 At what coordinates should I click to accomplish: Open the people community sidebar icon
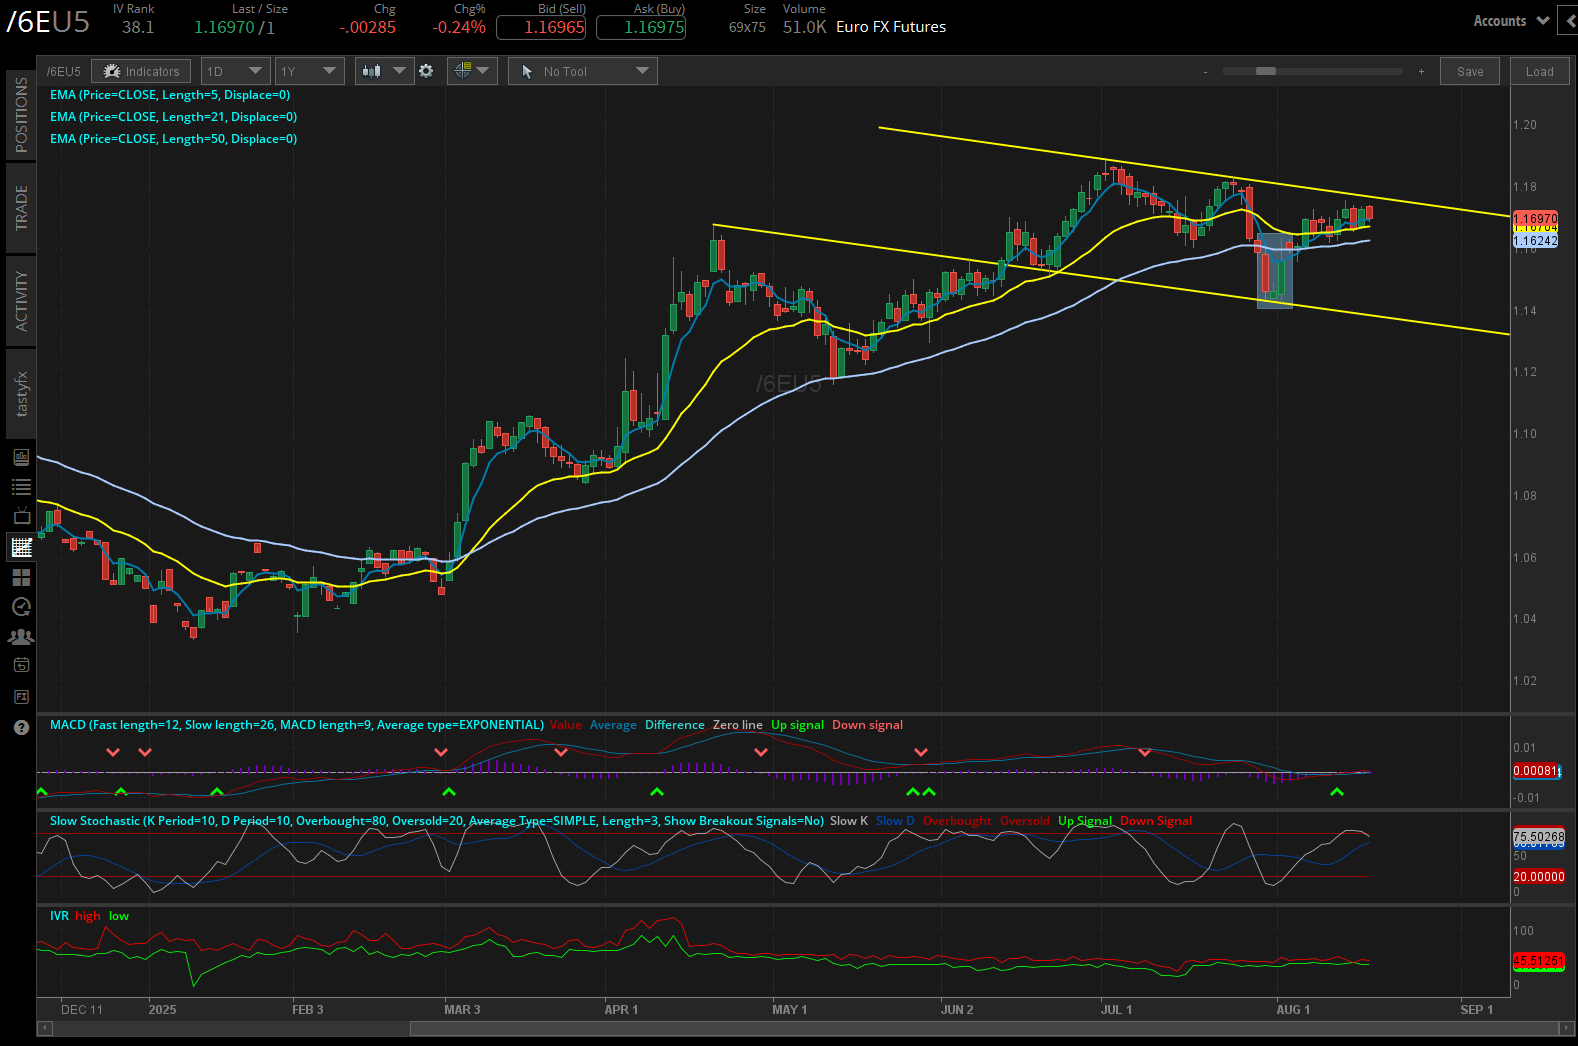21,637
